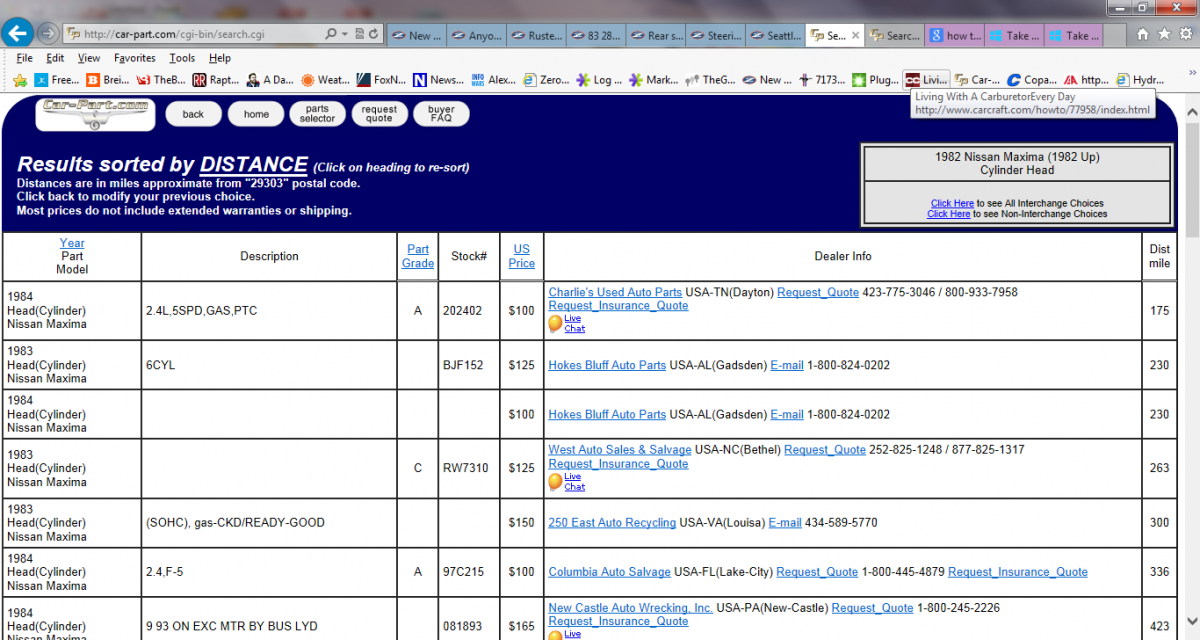Screen dimensions: 1200x640
Task: Open the 'TheB...' favorites bar bookmark
Action: tap(161, 80)
